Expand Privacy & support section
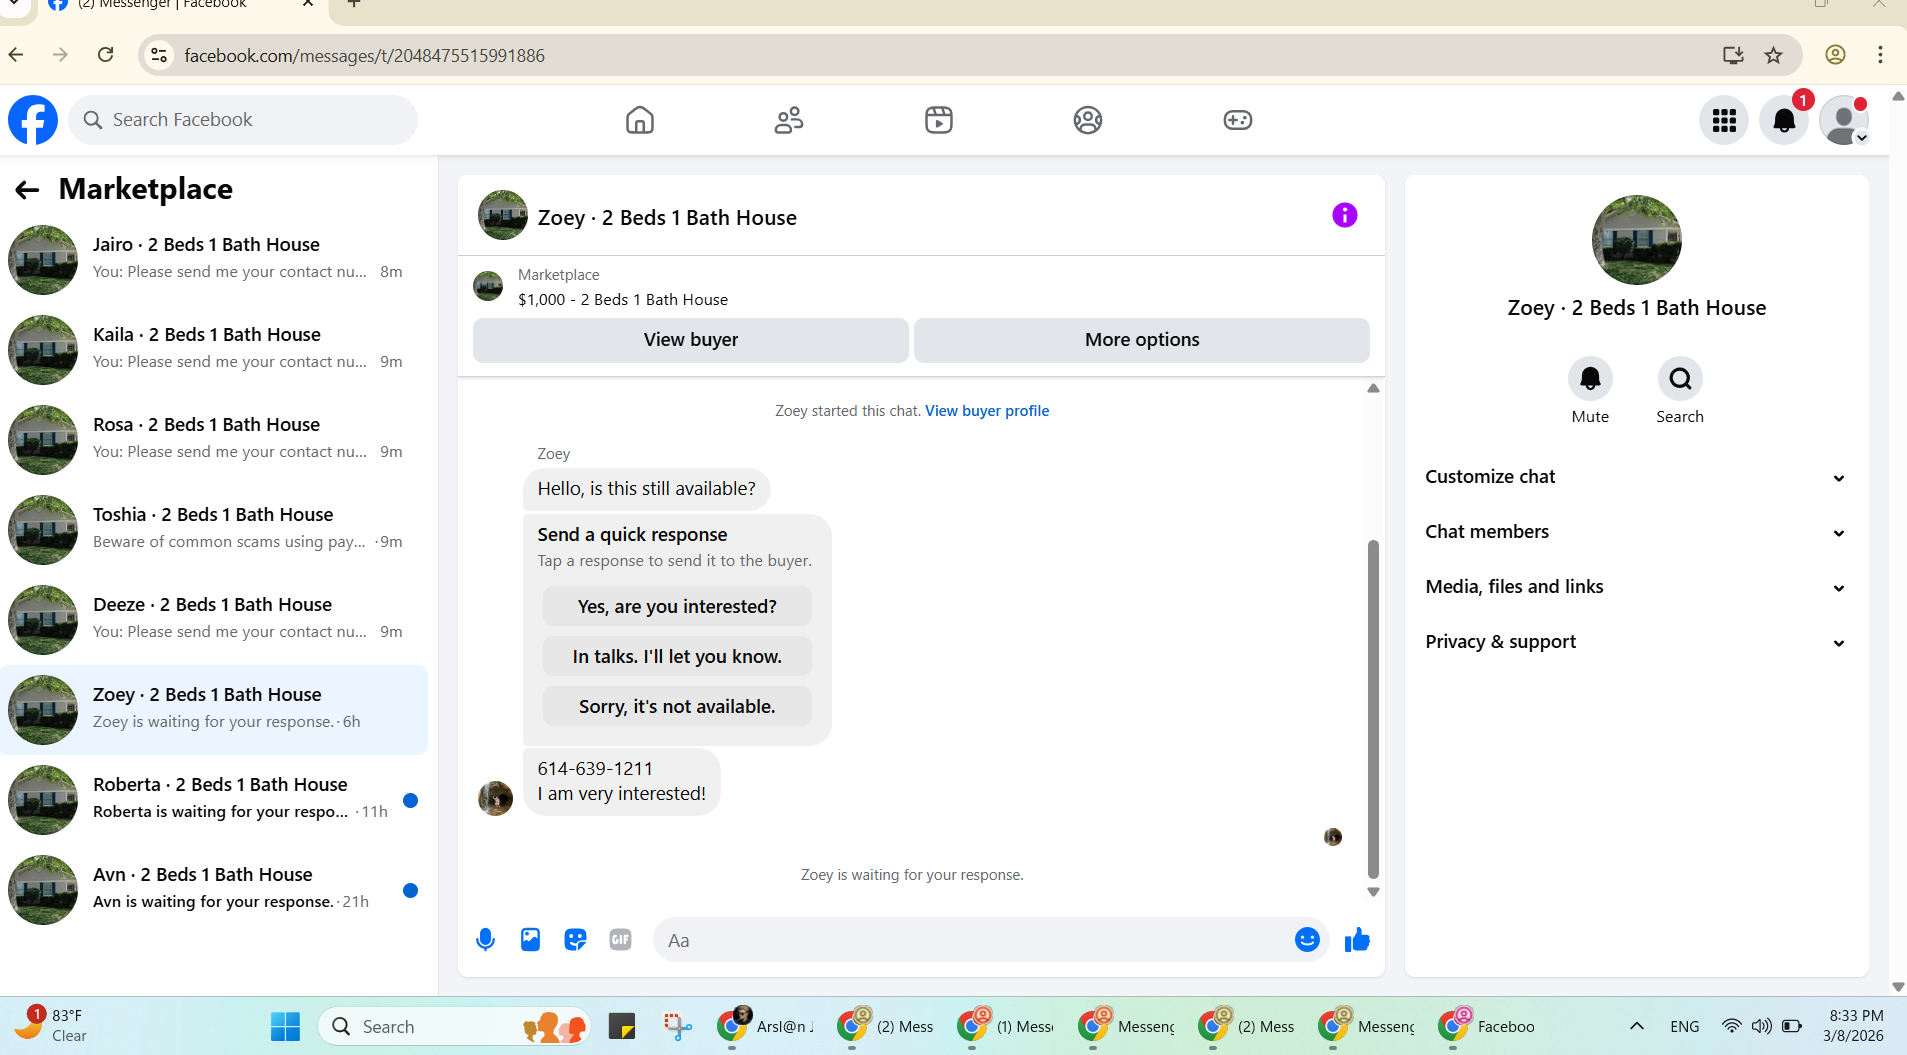1907x1055 pixels. point(1636,642)
